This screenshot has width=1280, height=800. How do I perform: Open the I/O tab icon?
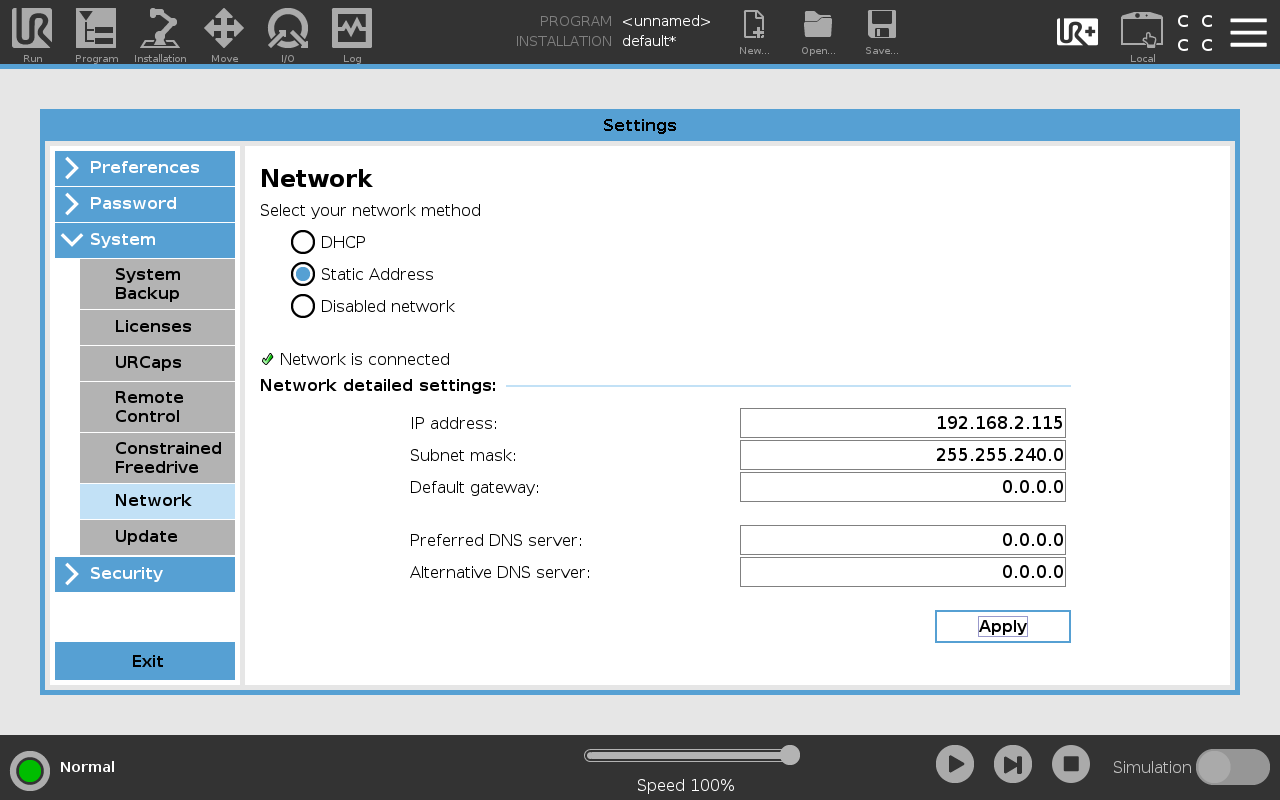coord(288,29)
